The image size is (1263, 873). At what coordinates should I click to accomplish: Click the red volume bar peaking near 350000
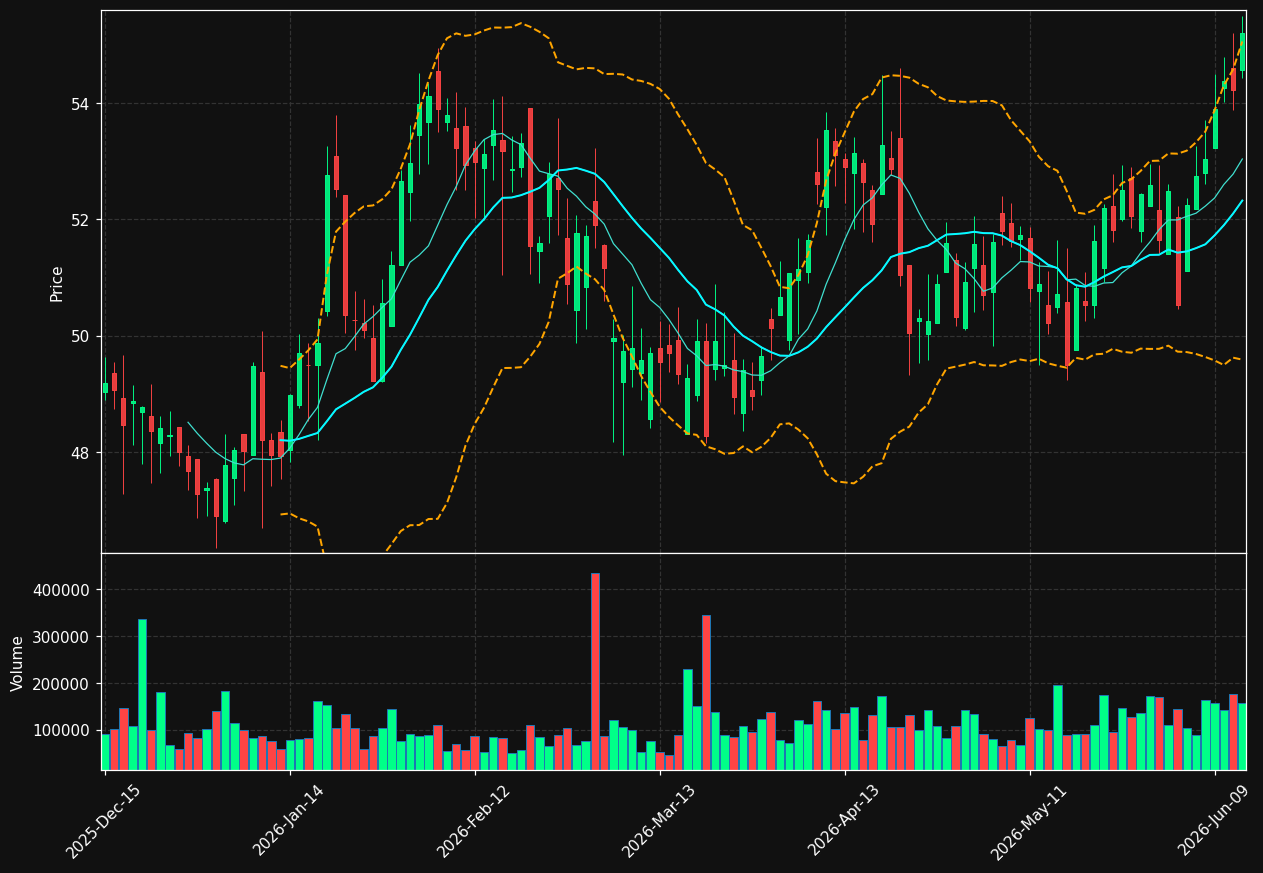click(x=706, y=692)
